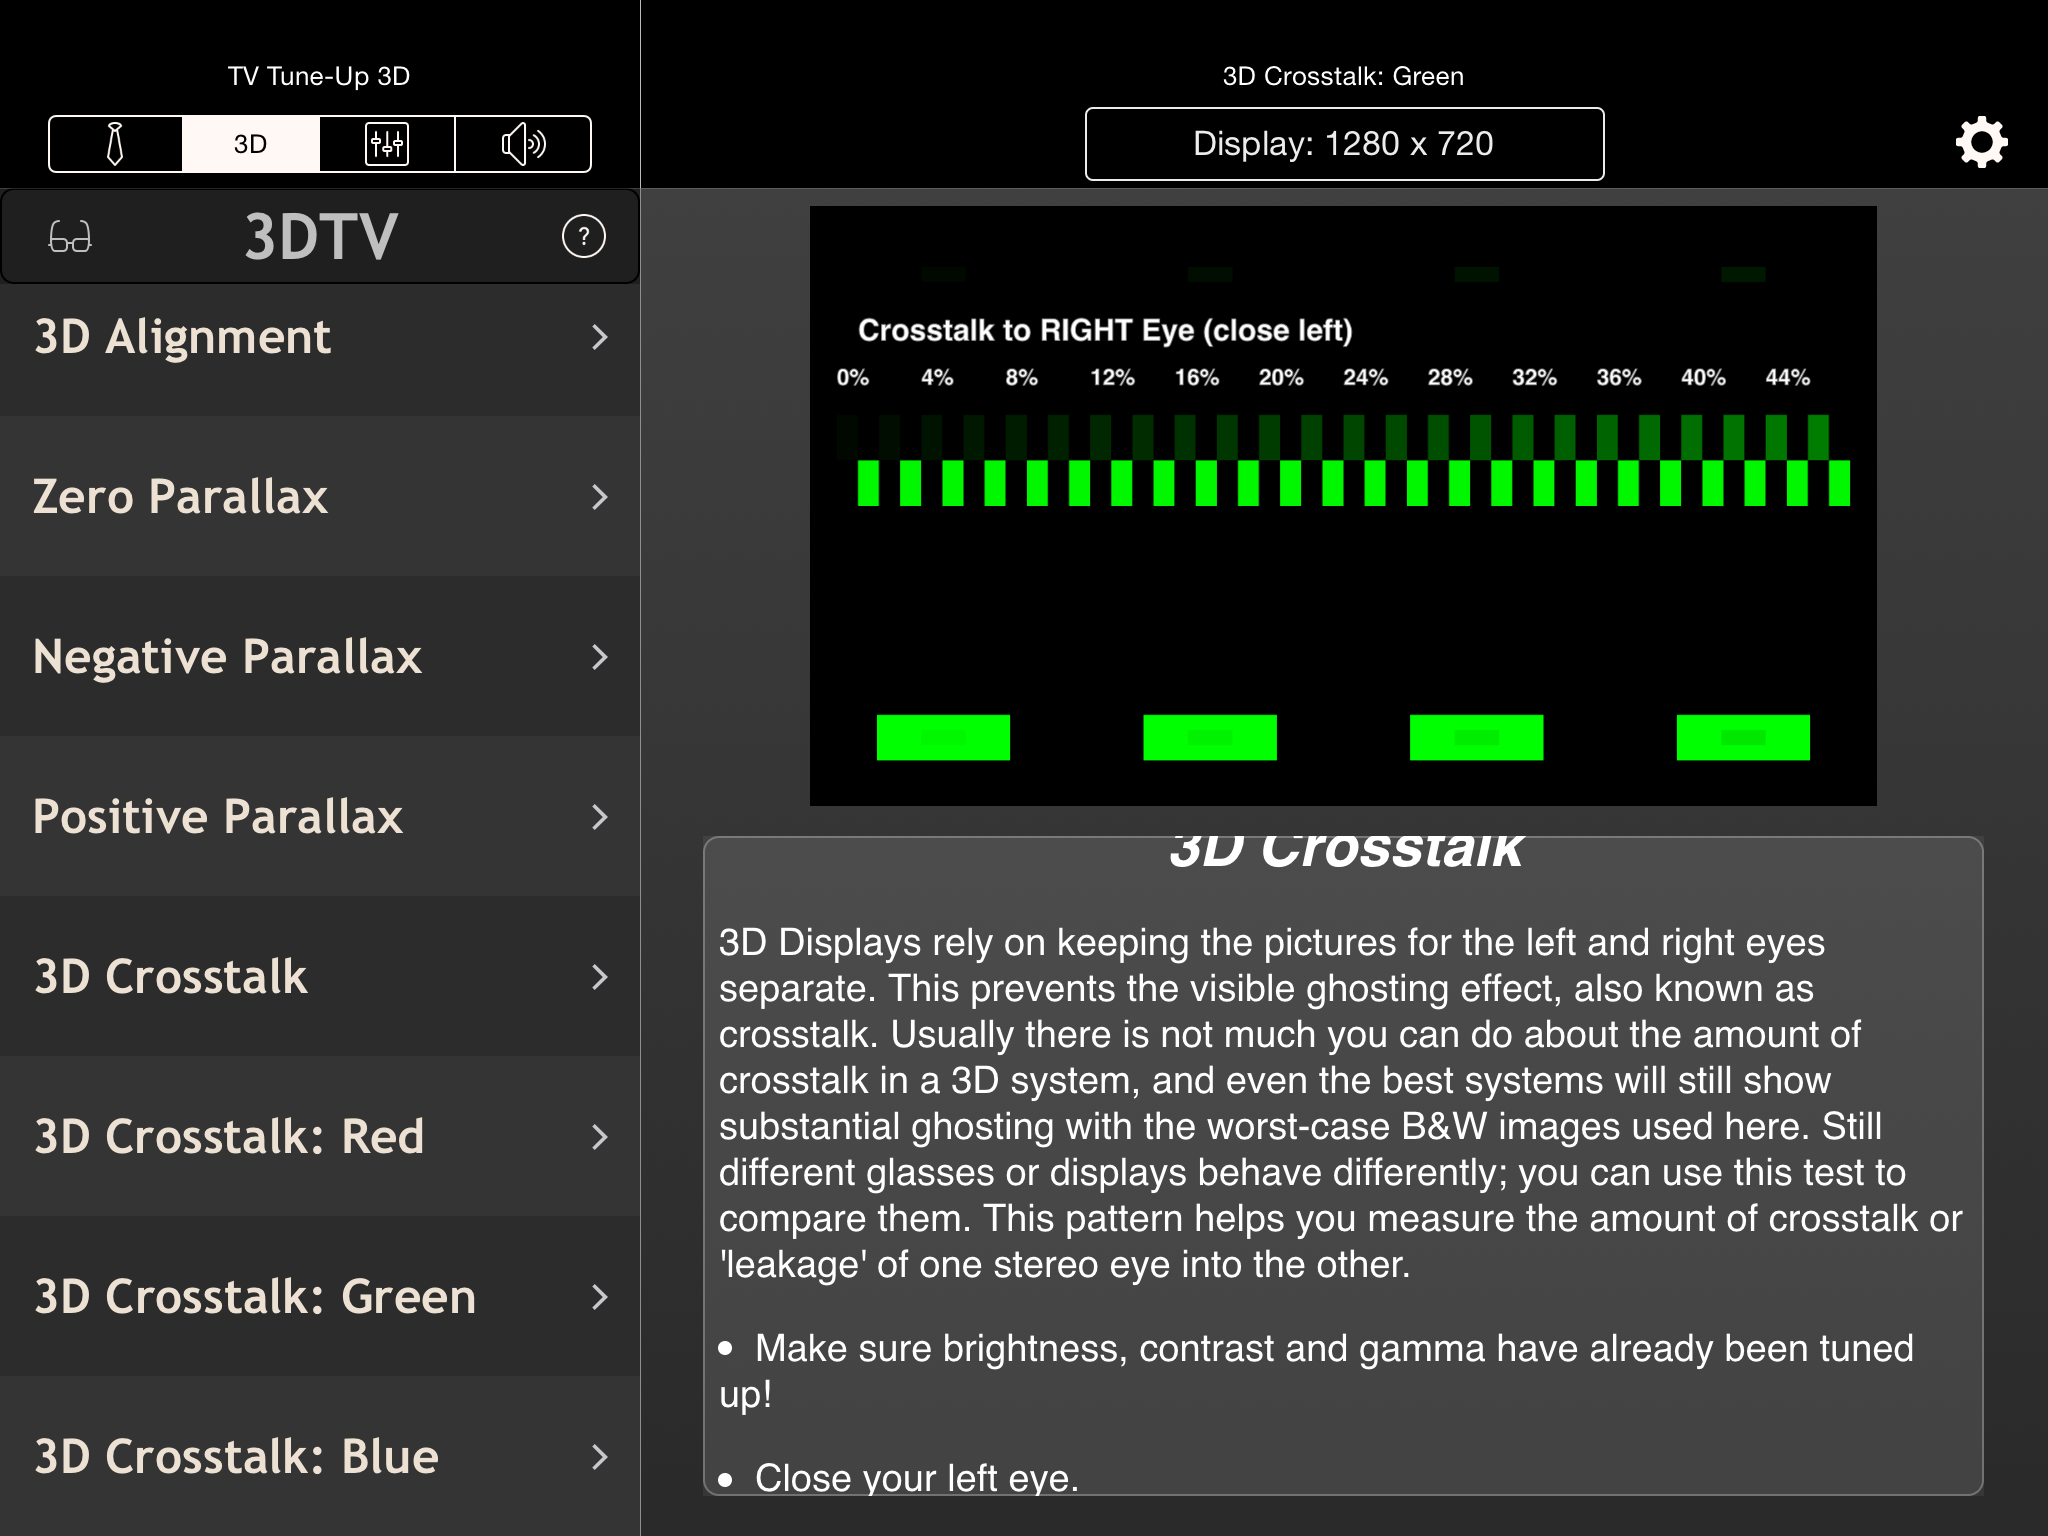The height and width of the screenshot is (1536, 2048).
Task: Open help via question mark icon
Action: pos(584,237)
